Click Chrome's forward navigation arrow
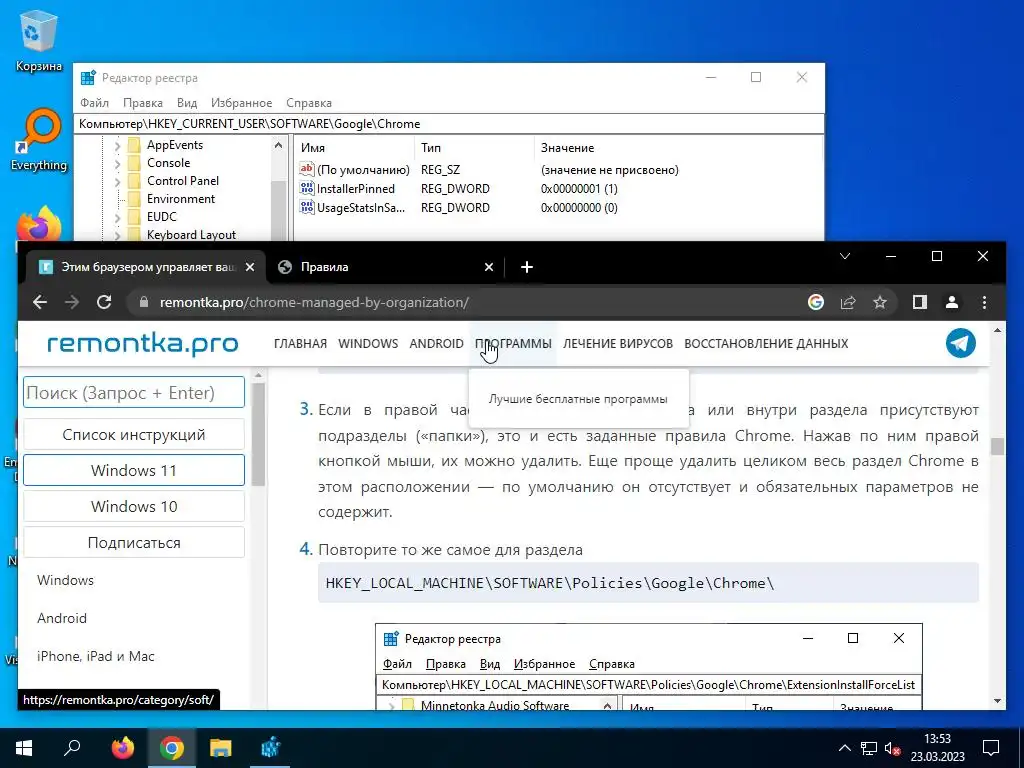This screenshot has height=768, width=1024. (72, 302)
